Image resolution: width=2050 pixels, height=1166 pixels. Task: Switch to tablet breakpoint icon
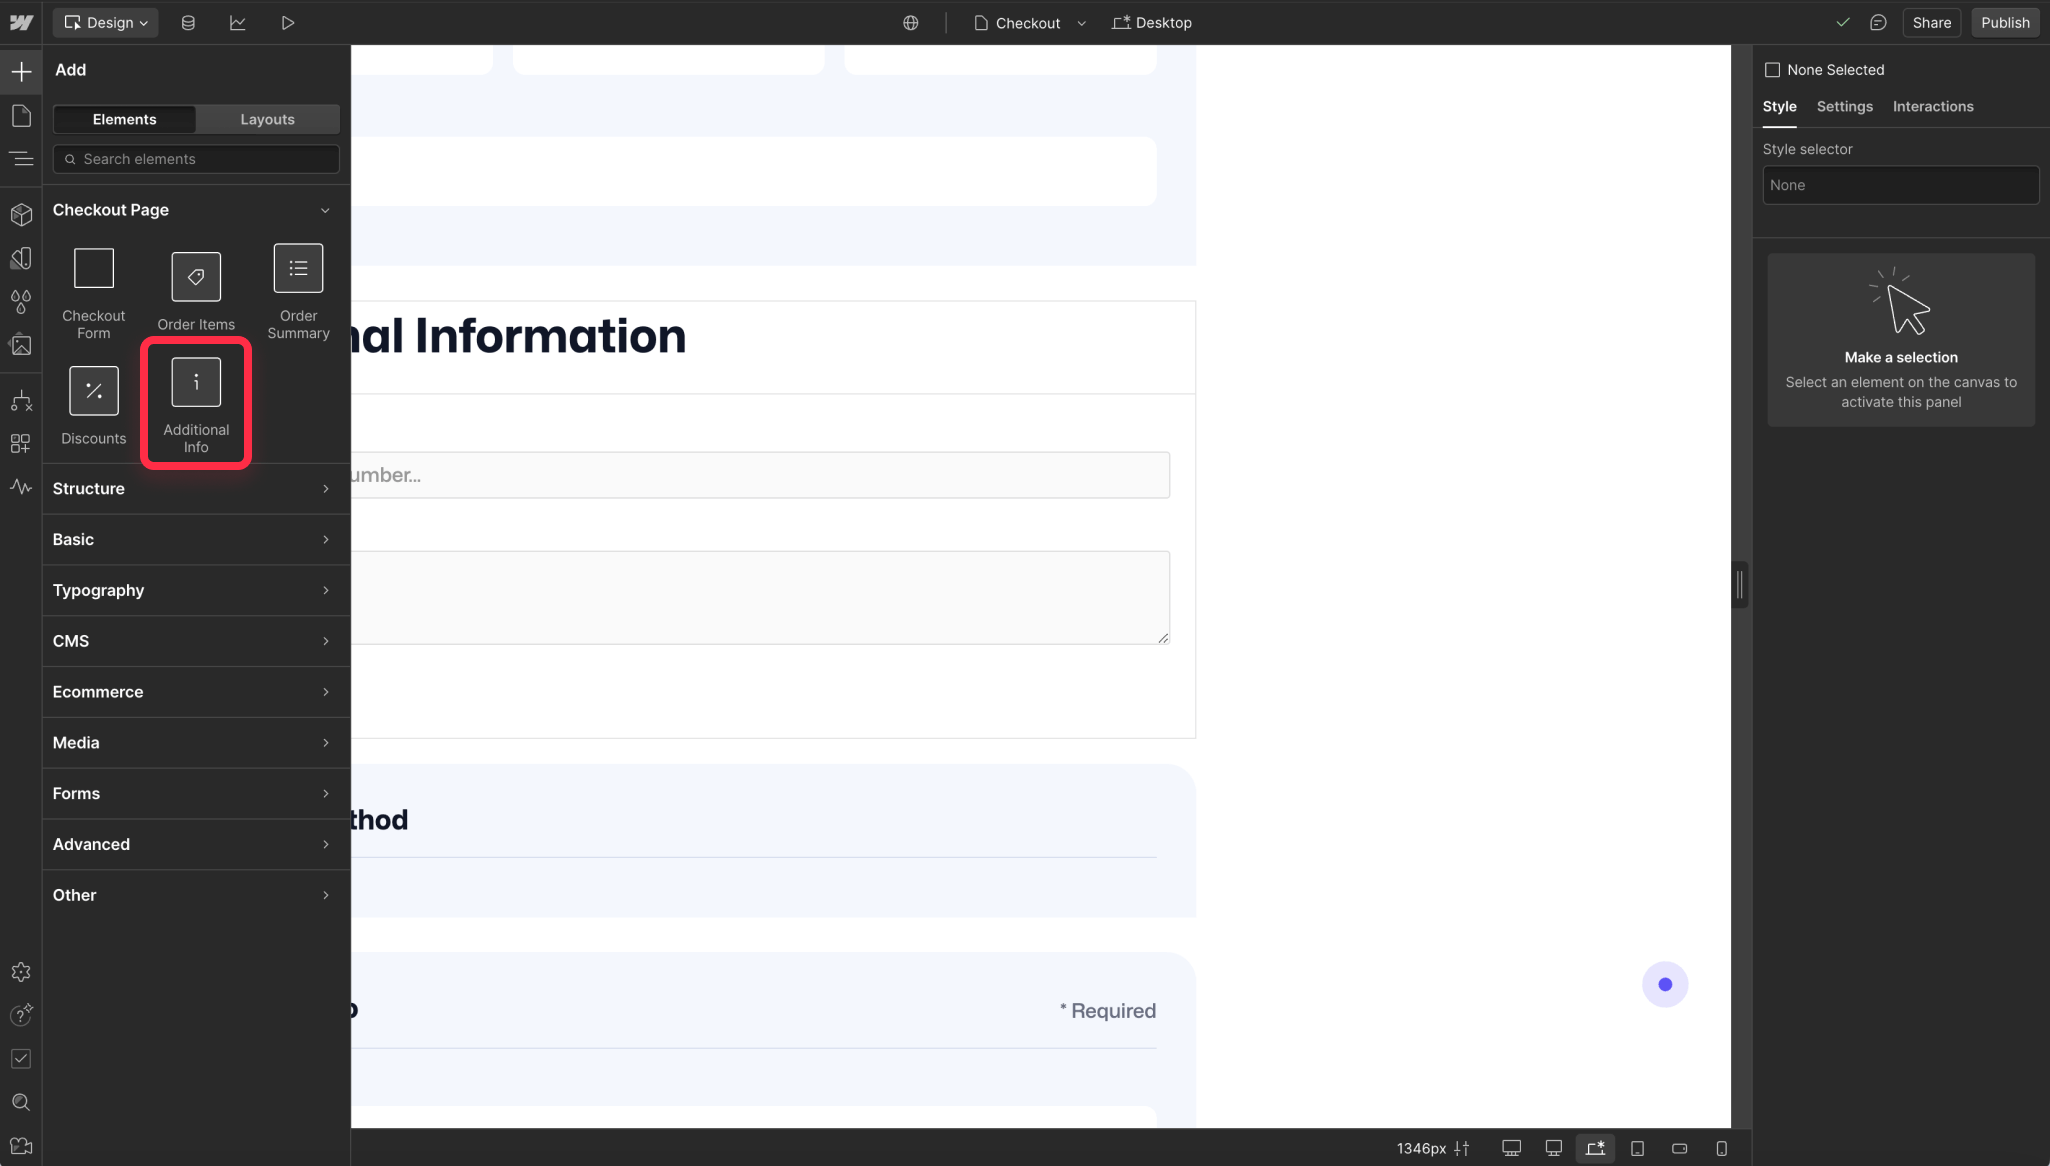pos(1638,1148)
